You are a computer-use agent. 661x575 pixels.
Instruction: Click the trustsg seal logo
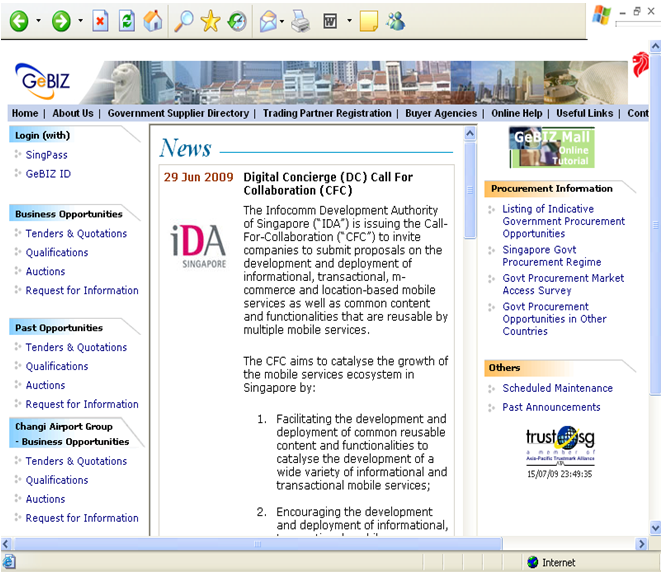[560, 445]
